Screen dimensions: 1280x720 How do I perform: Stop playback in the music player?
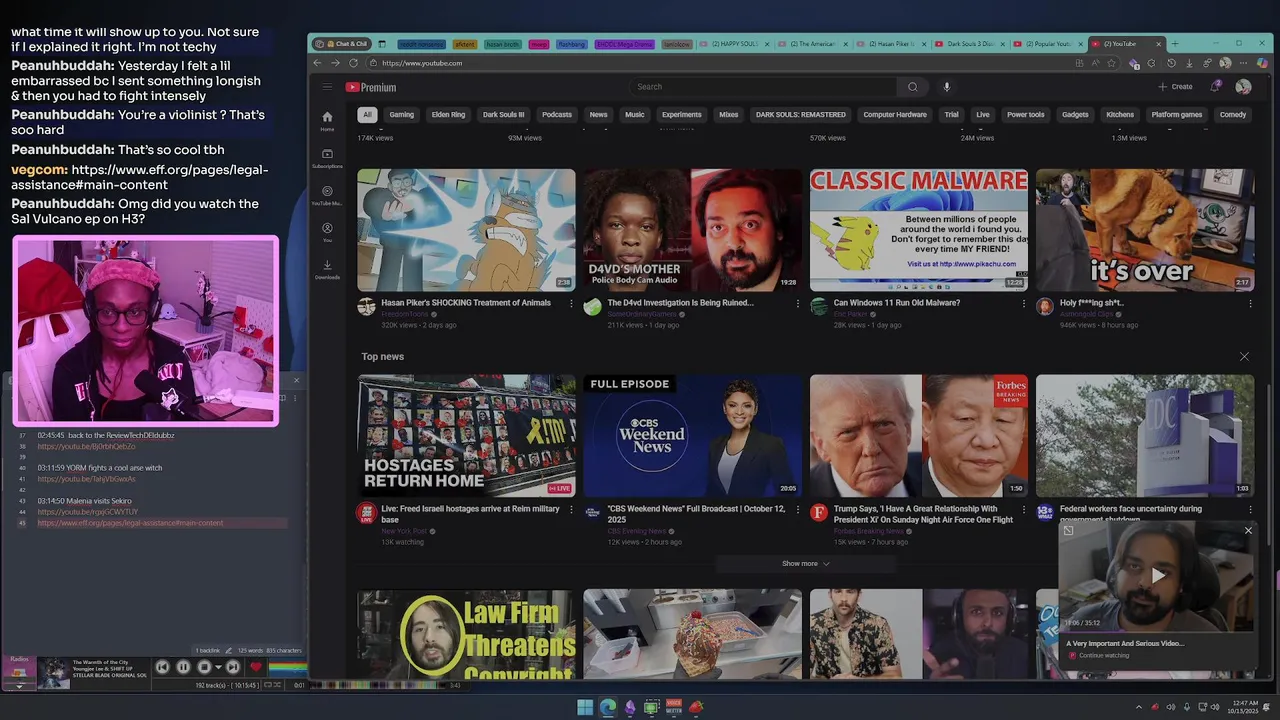(204, 667)
